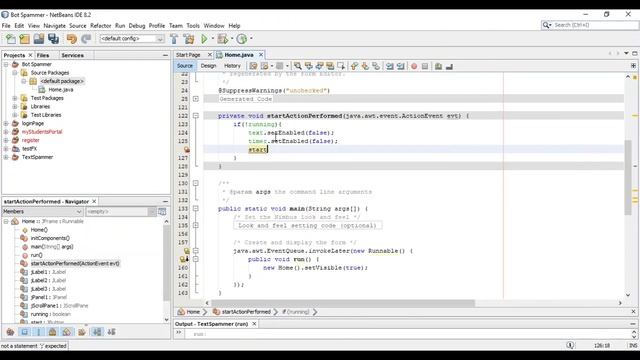640x360 pixels.
Task: Toggle Sort by Source in Navigator
Action: click(111, 332)
